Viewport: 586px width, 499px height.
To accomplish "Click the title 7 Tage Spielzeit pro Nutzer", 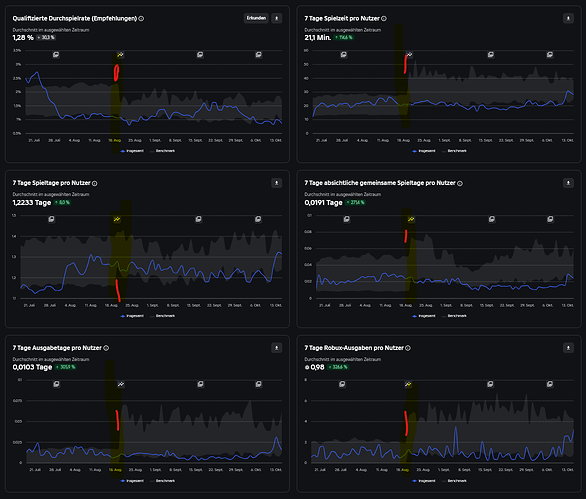I will (x=342, y=18).
